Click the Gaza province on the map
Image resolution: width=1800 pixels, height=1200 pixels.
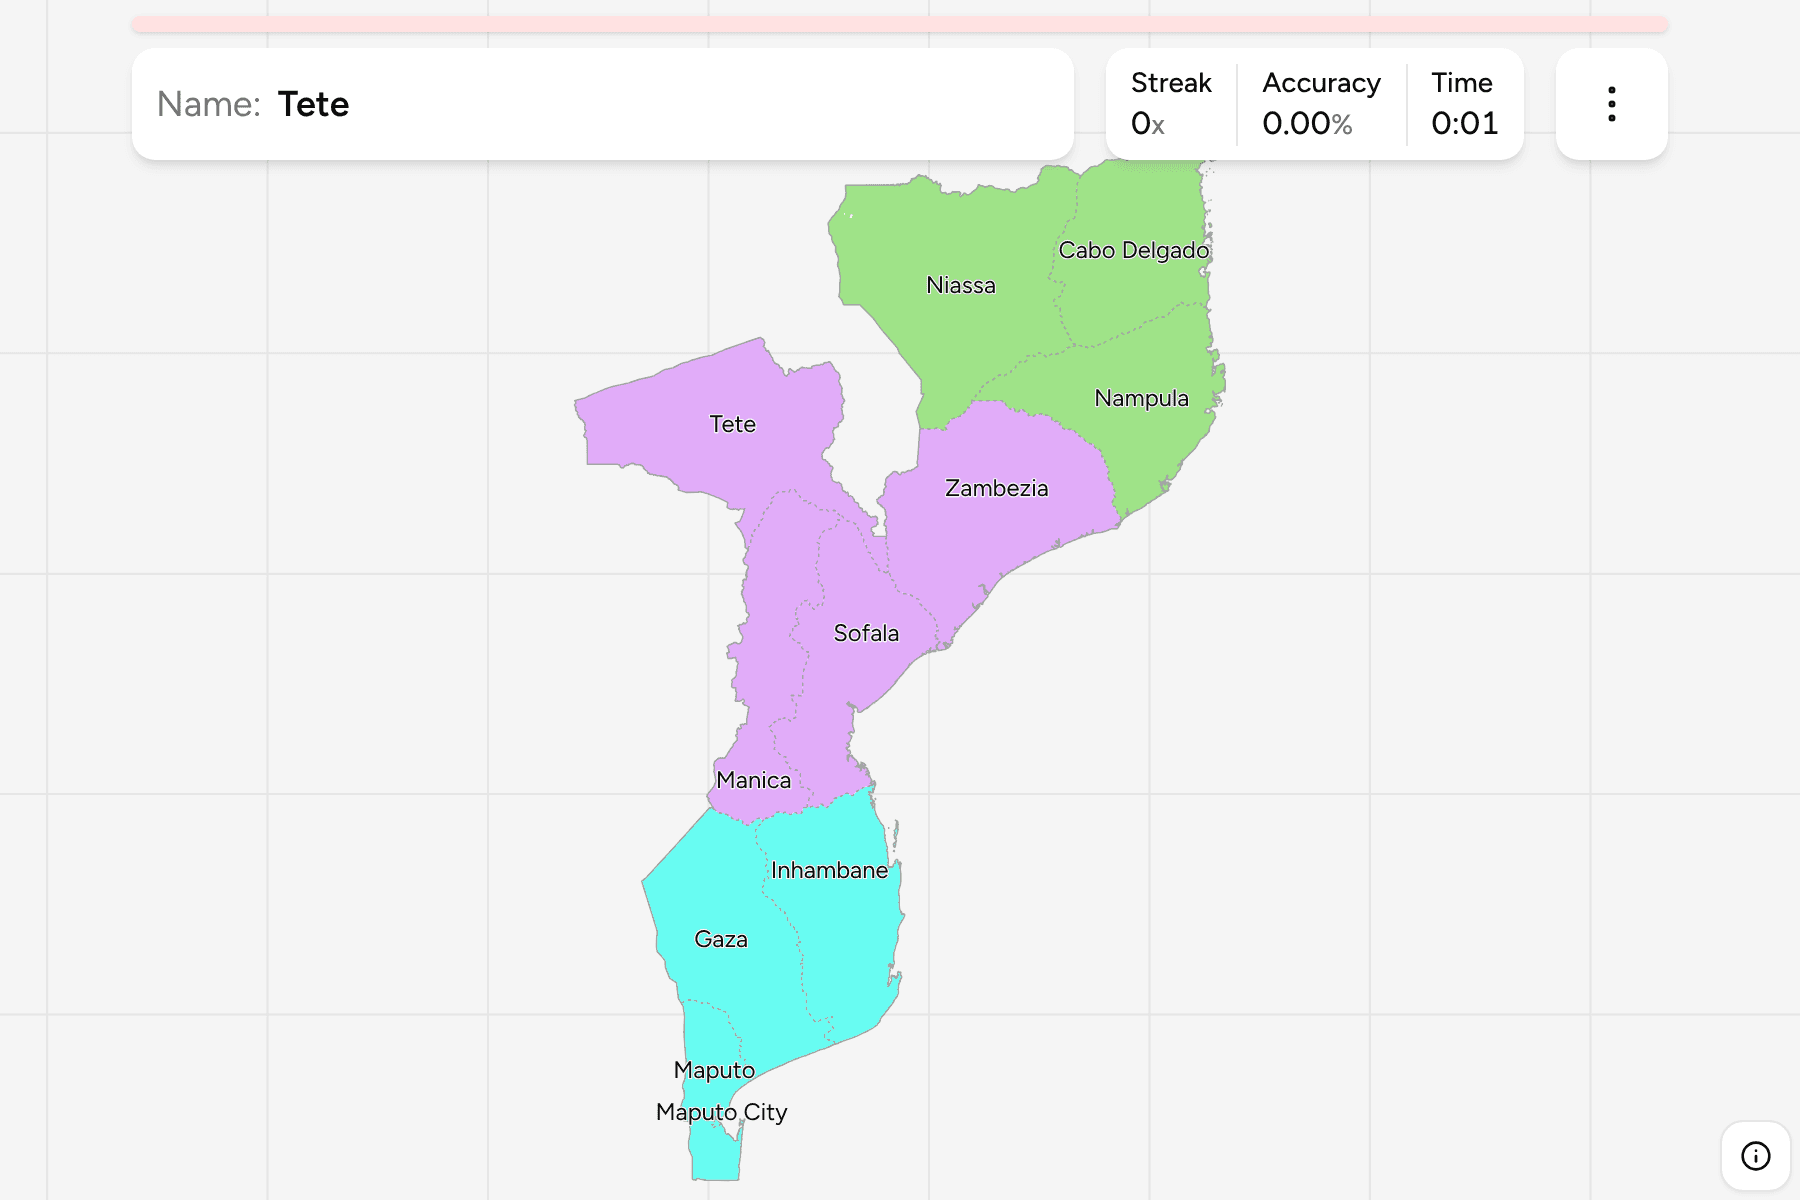point(720,939)
